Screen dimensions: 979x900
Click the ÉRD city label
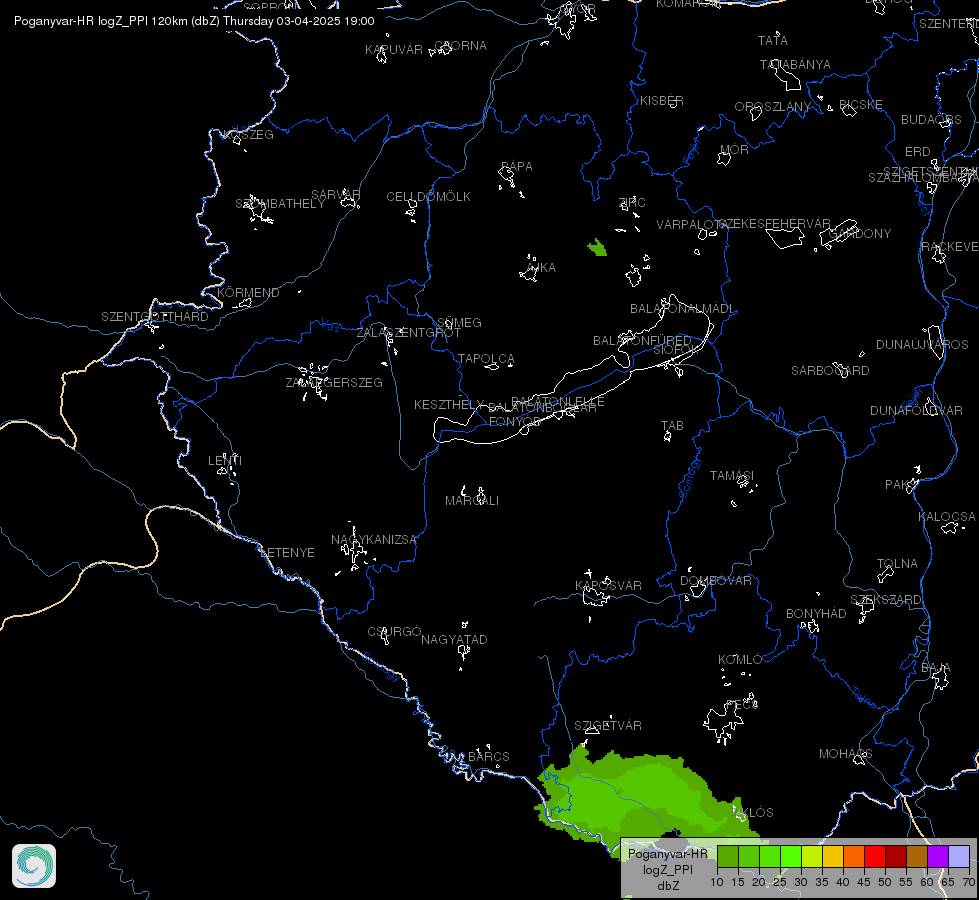[917, 152]
